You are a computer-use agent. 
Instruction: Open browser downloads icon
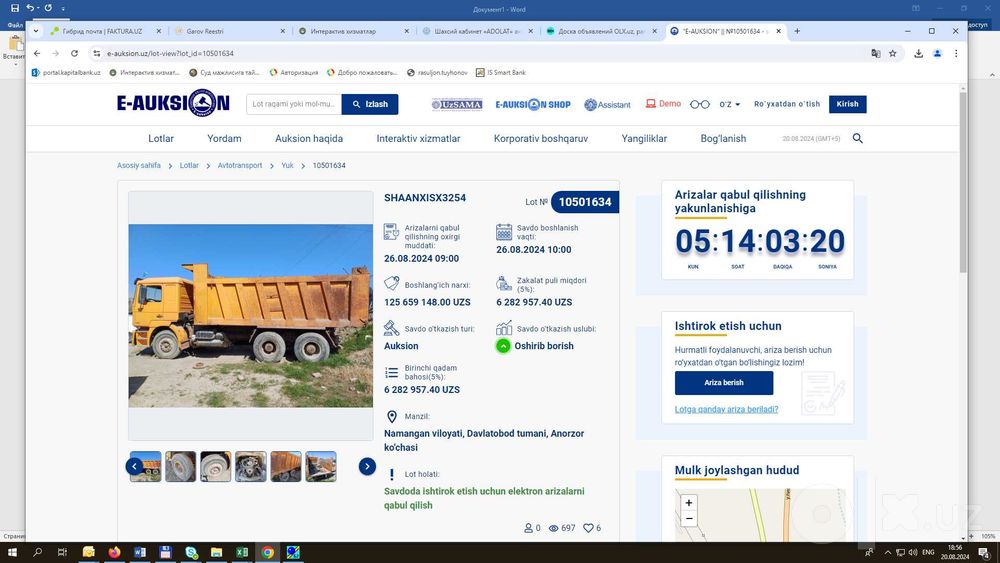(918, 54)
